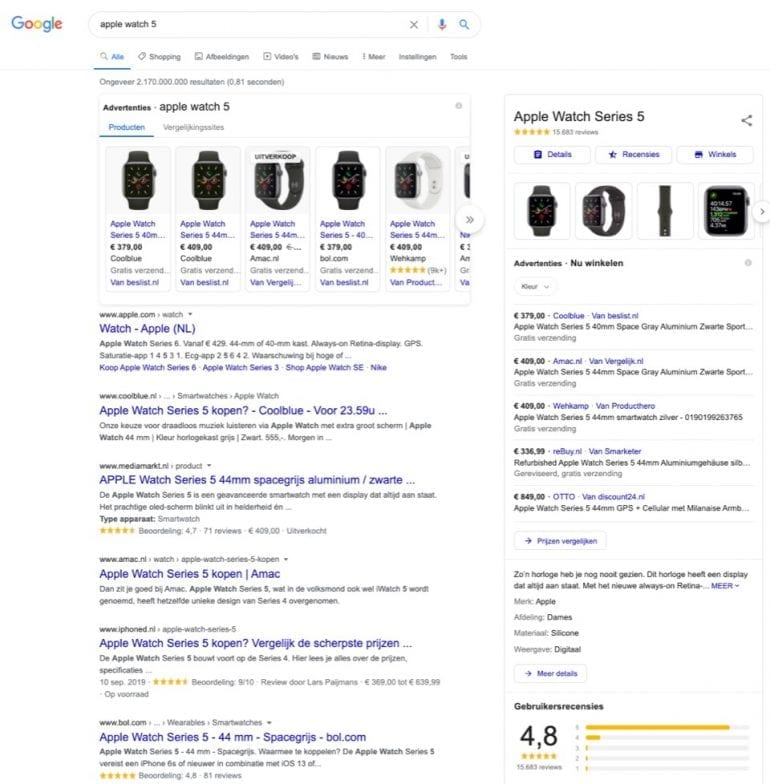Click the Google logo

pos(36,24)
